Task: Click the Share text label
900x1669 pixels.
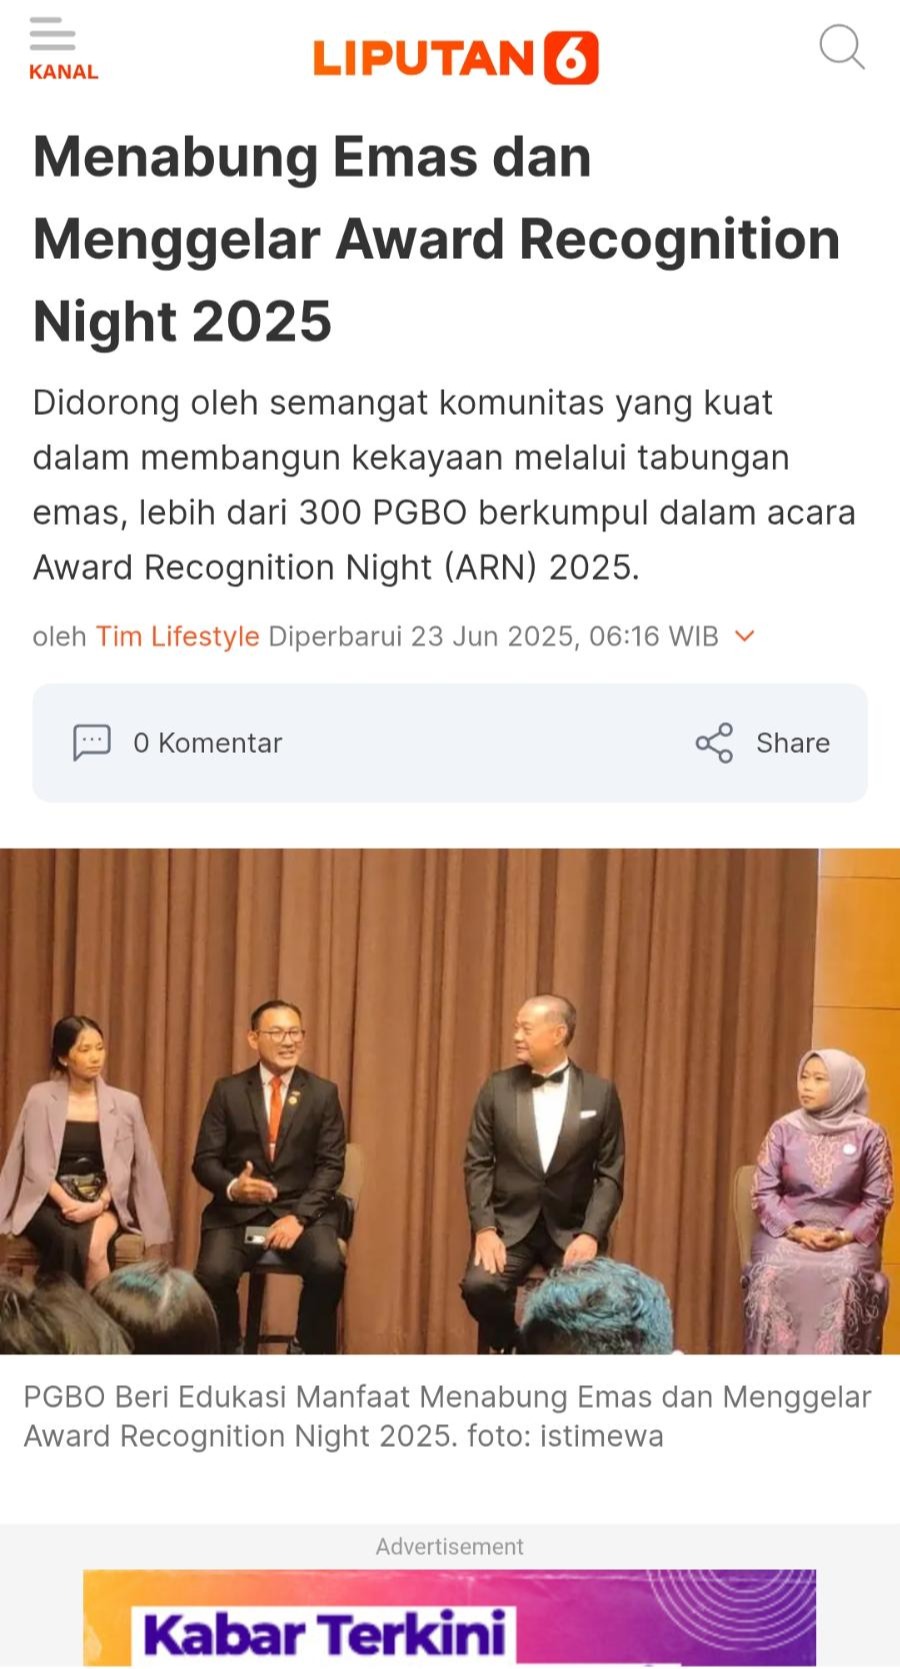Action: pos(793,743)
